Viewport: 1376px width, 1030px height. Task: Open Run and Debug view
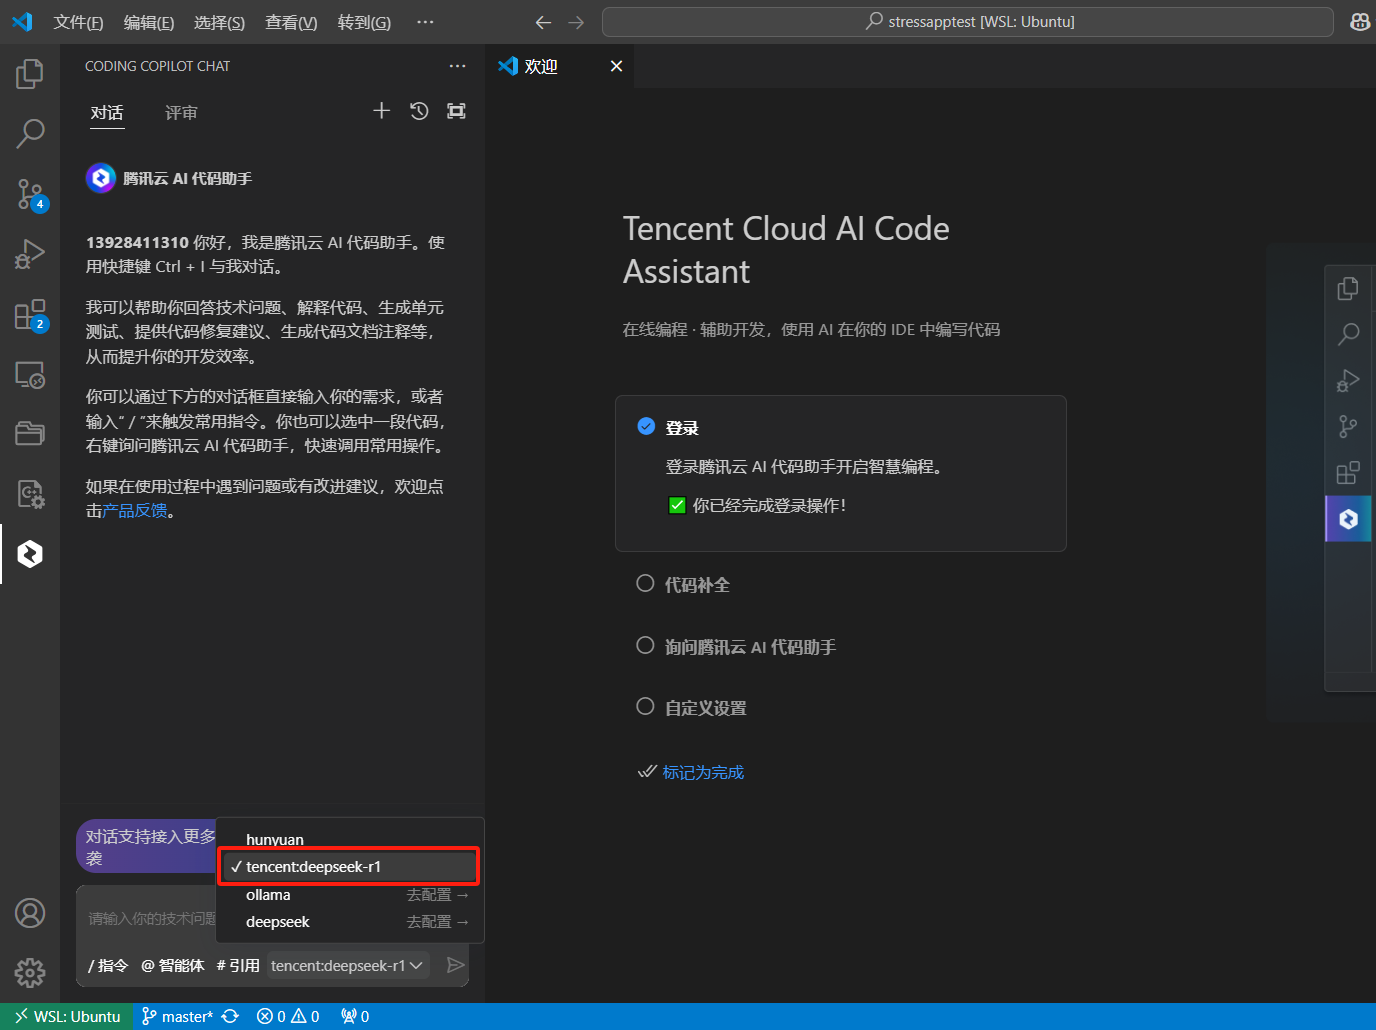30,254
